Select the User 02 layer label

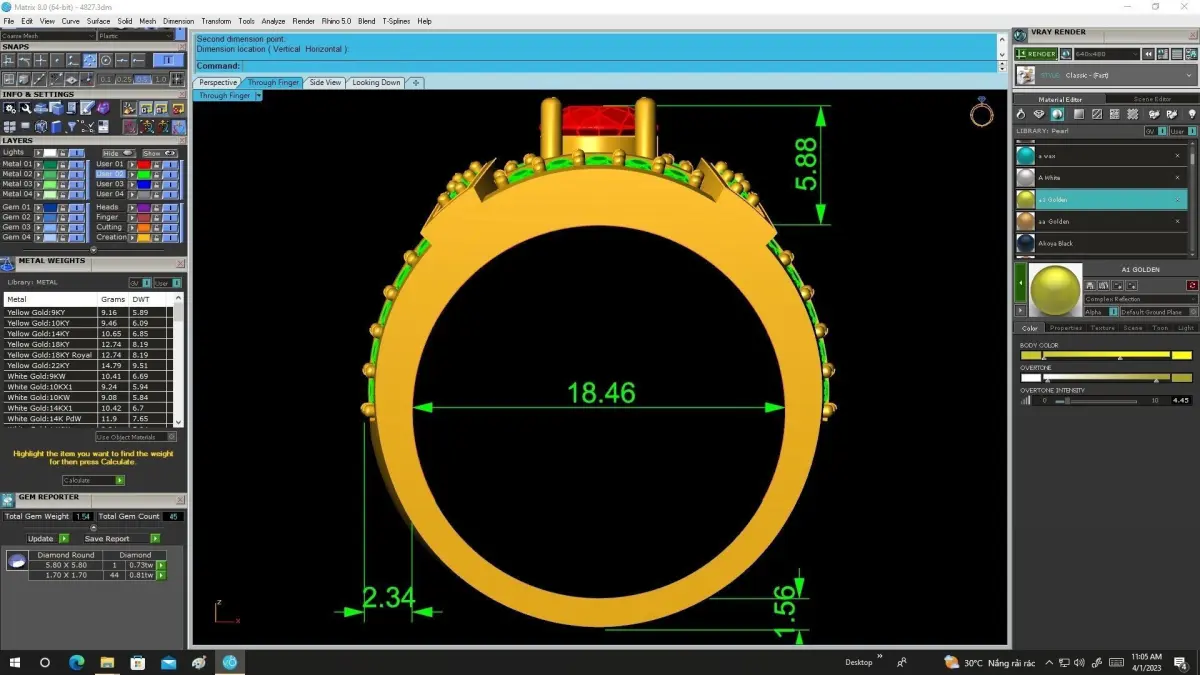coord(110,174)
